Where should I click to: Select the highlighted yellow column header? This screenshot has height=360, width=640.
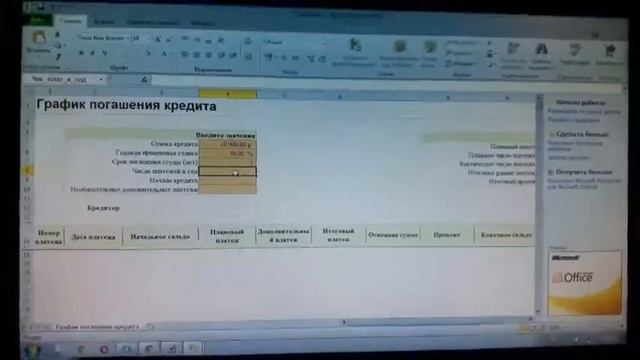[228, 94]
